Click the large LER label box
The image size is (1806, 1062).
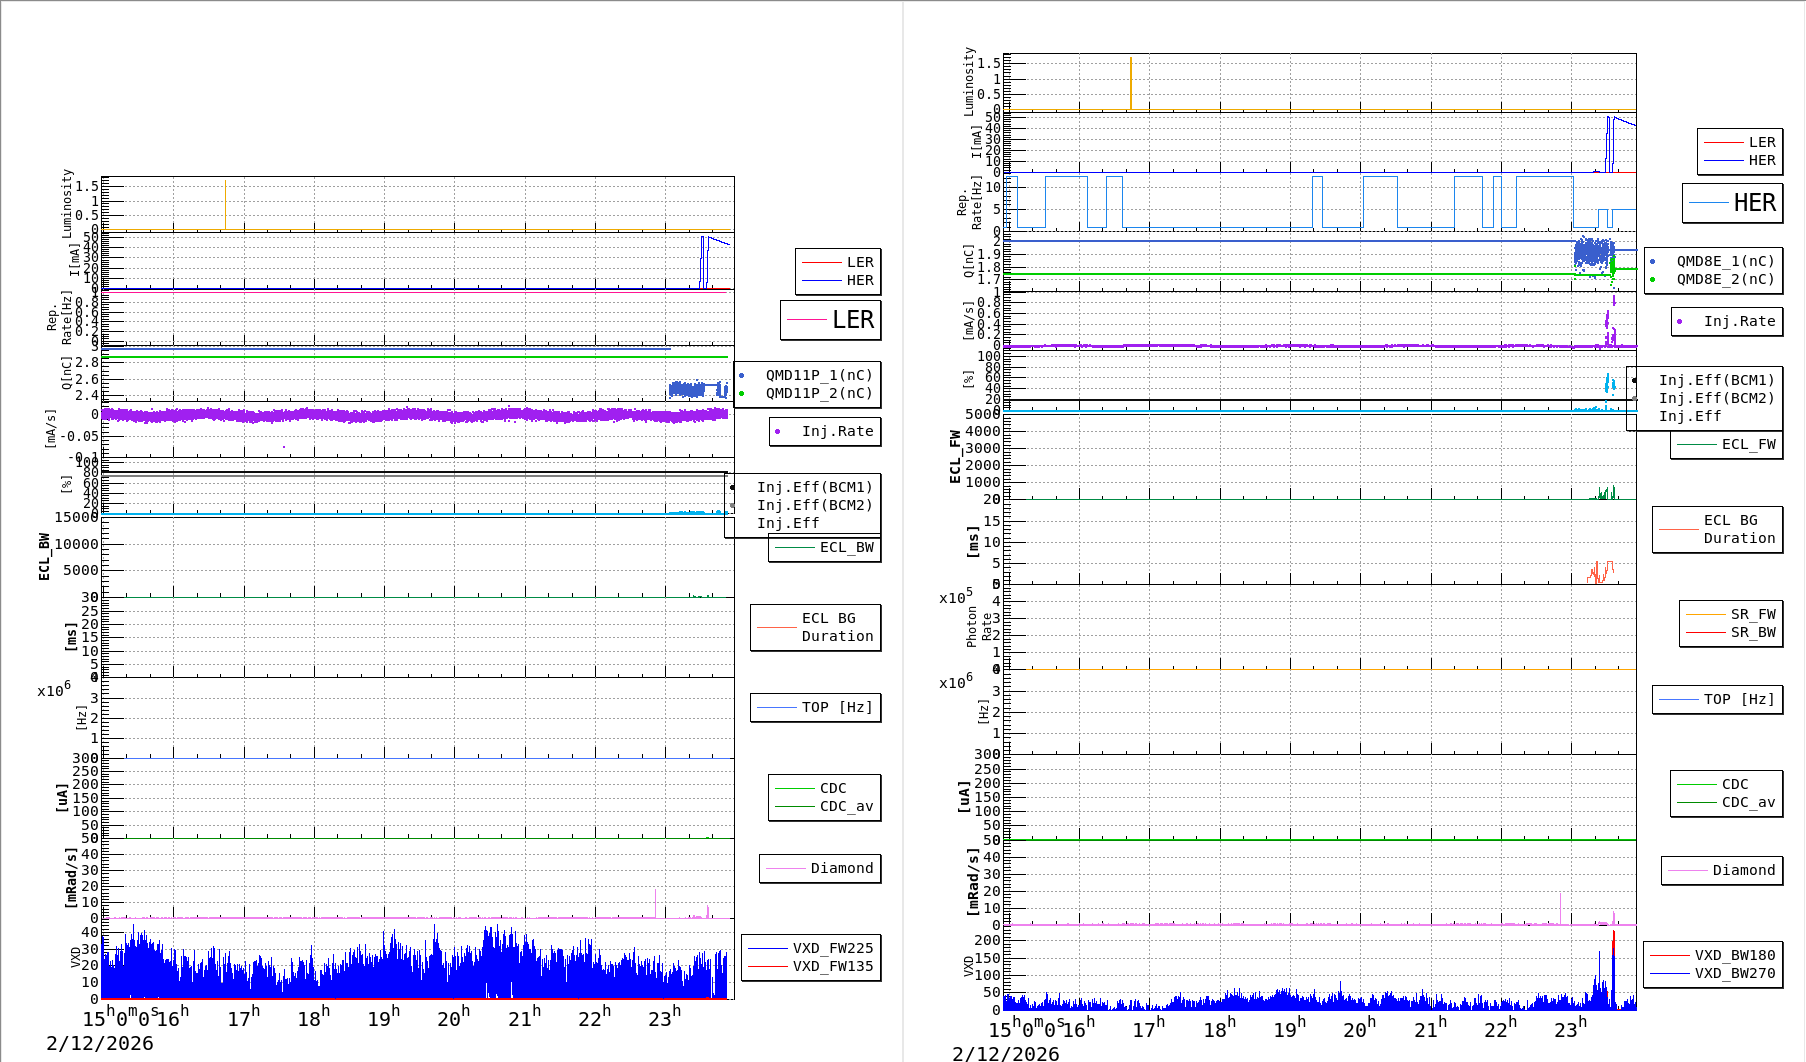tap(831, 320)
